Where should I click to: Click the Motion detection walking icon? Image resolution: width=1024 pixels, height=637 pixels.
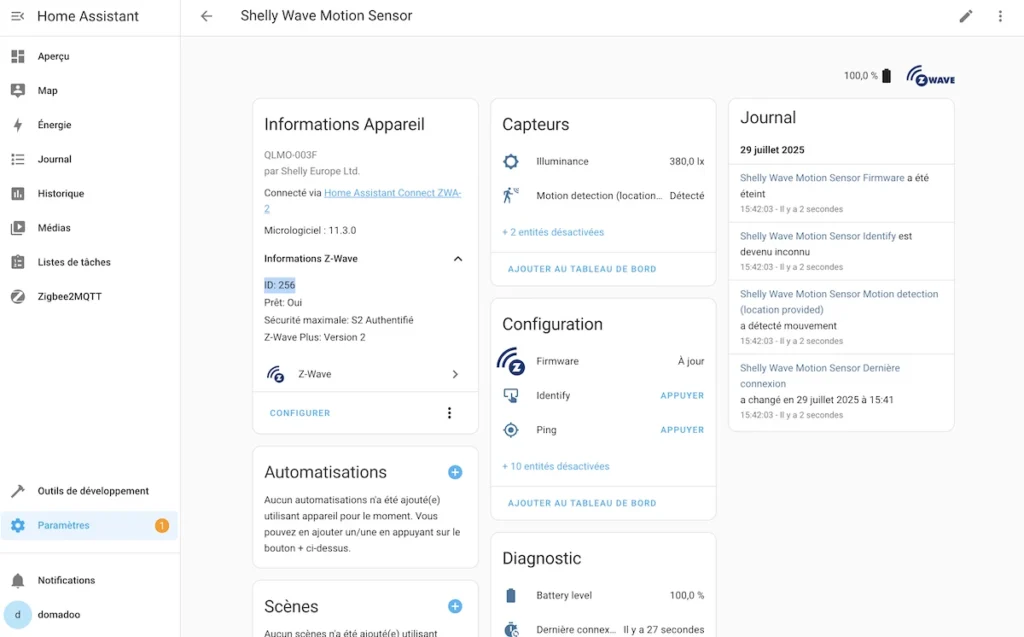point(511,195)
